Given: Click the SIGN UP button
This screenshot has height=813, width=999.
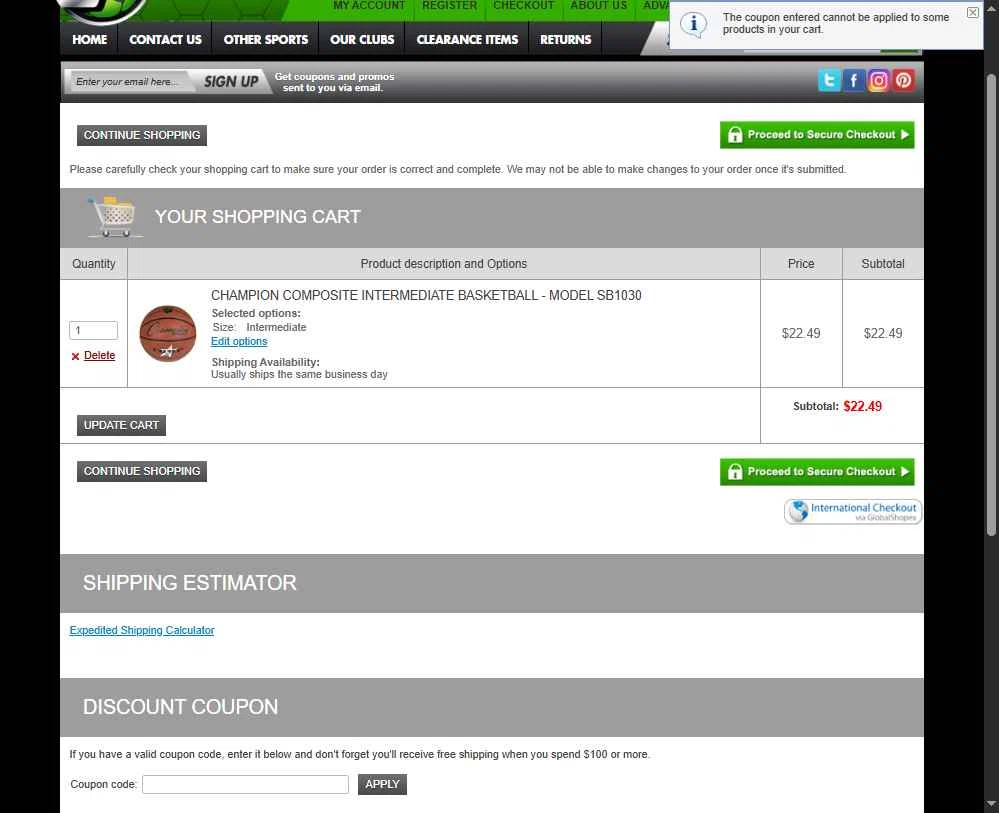Looking at the screenshot, I should (x=231, y=82).
